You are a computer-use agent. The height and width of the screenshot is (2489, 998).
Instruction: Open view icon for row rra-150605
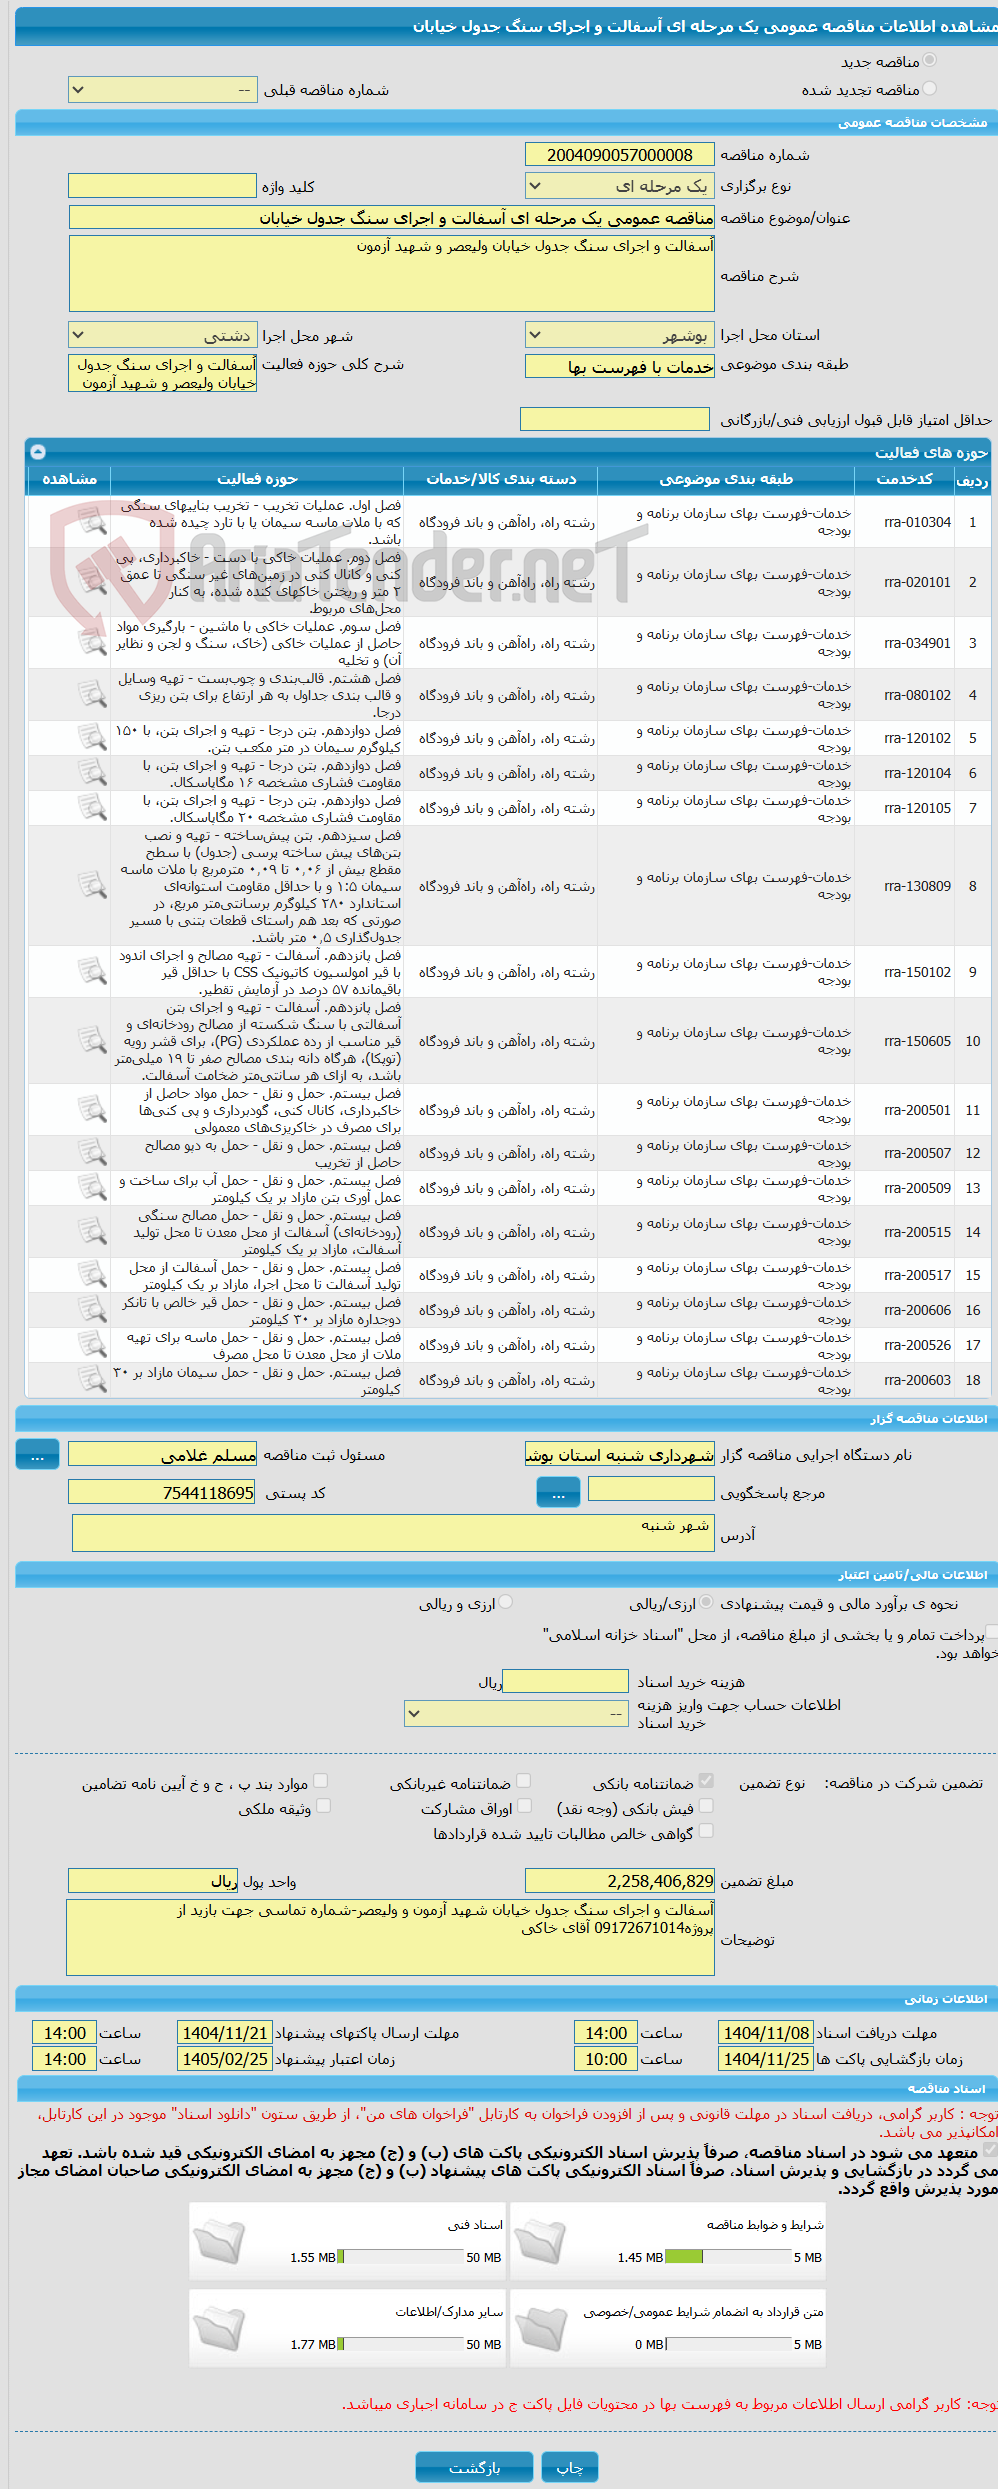93,1041
